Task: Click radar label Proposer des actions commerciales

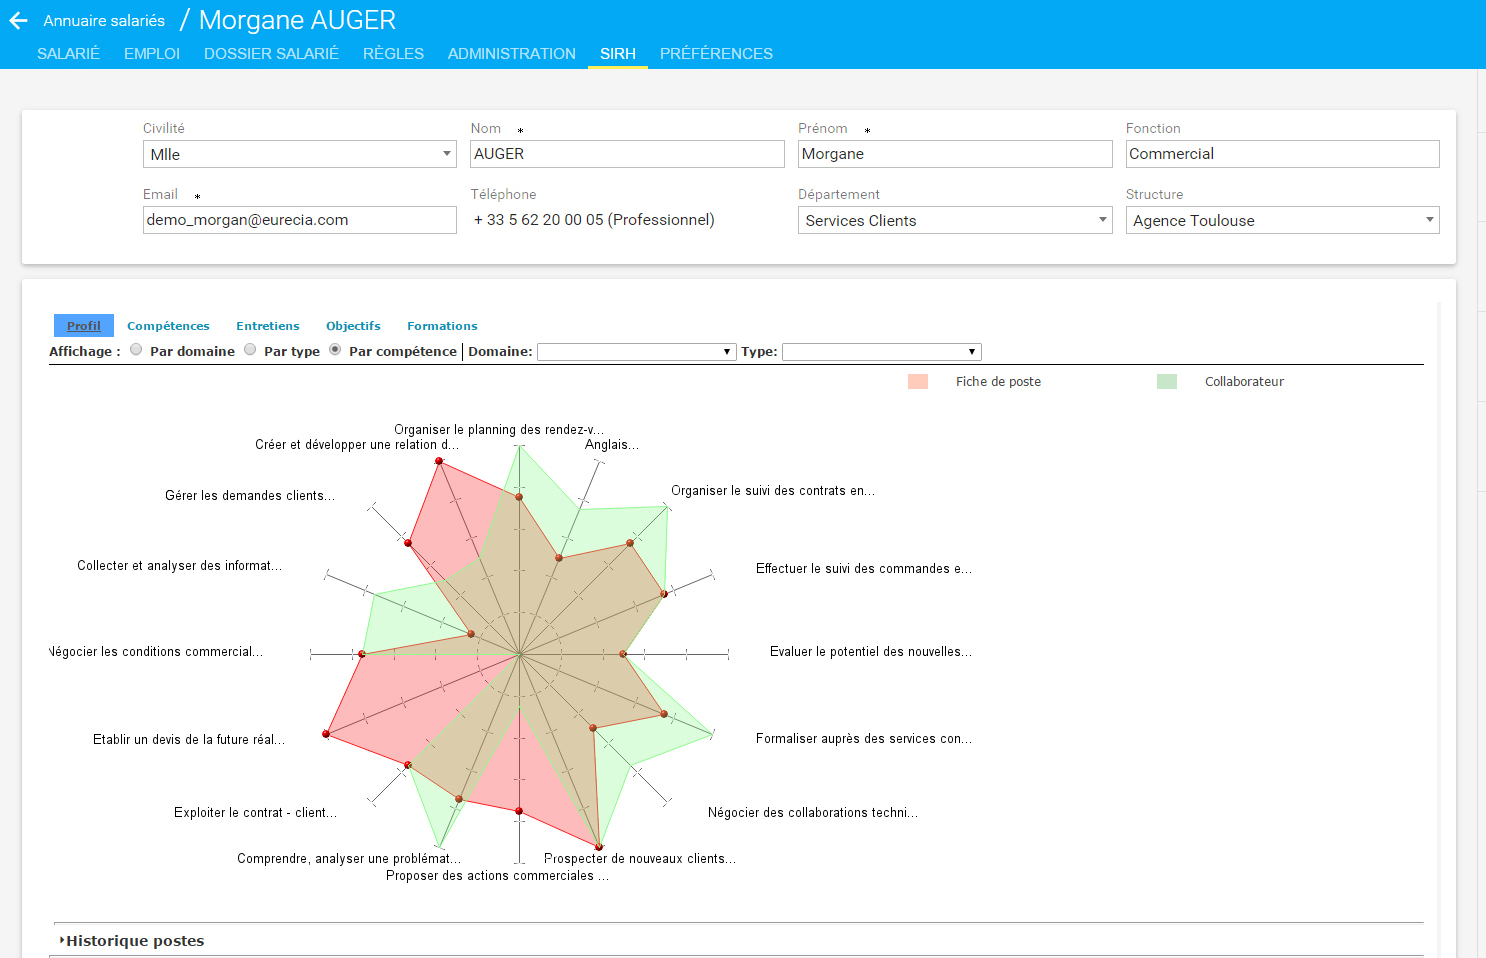Action: tap(497, 876)
